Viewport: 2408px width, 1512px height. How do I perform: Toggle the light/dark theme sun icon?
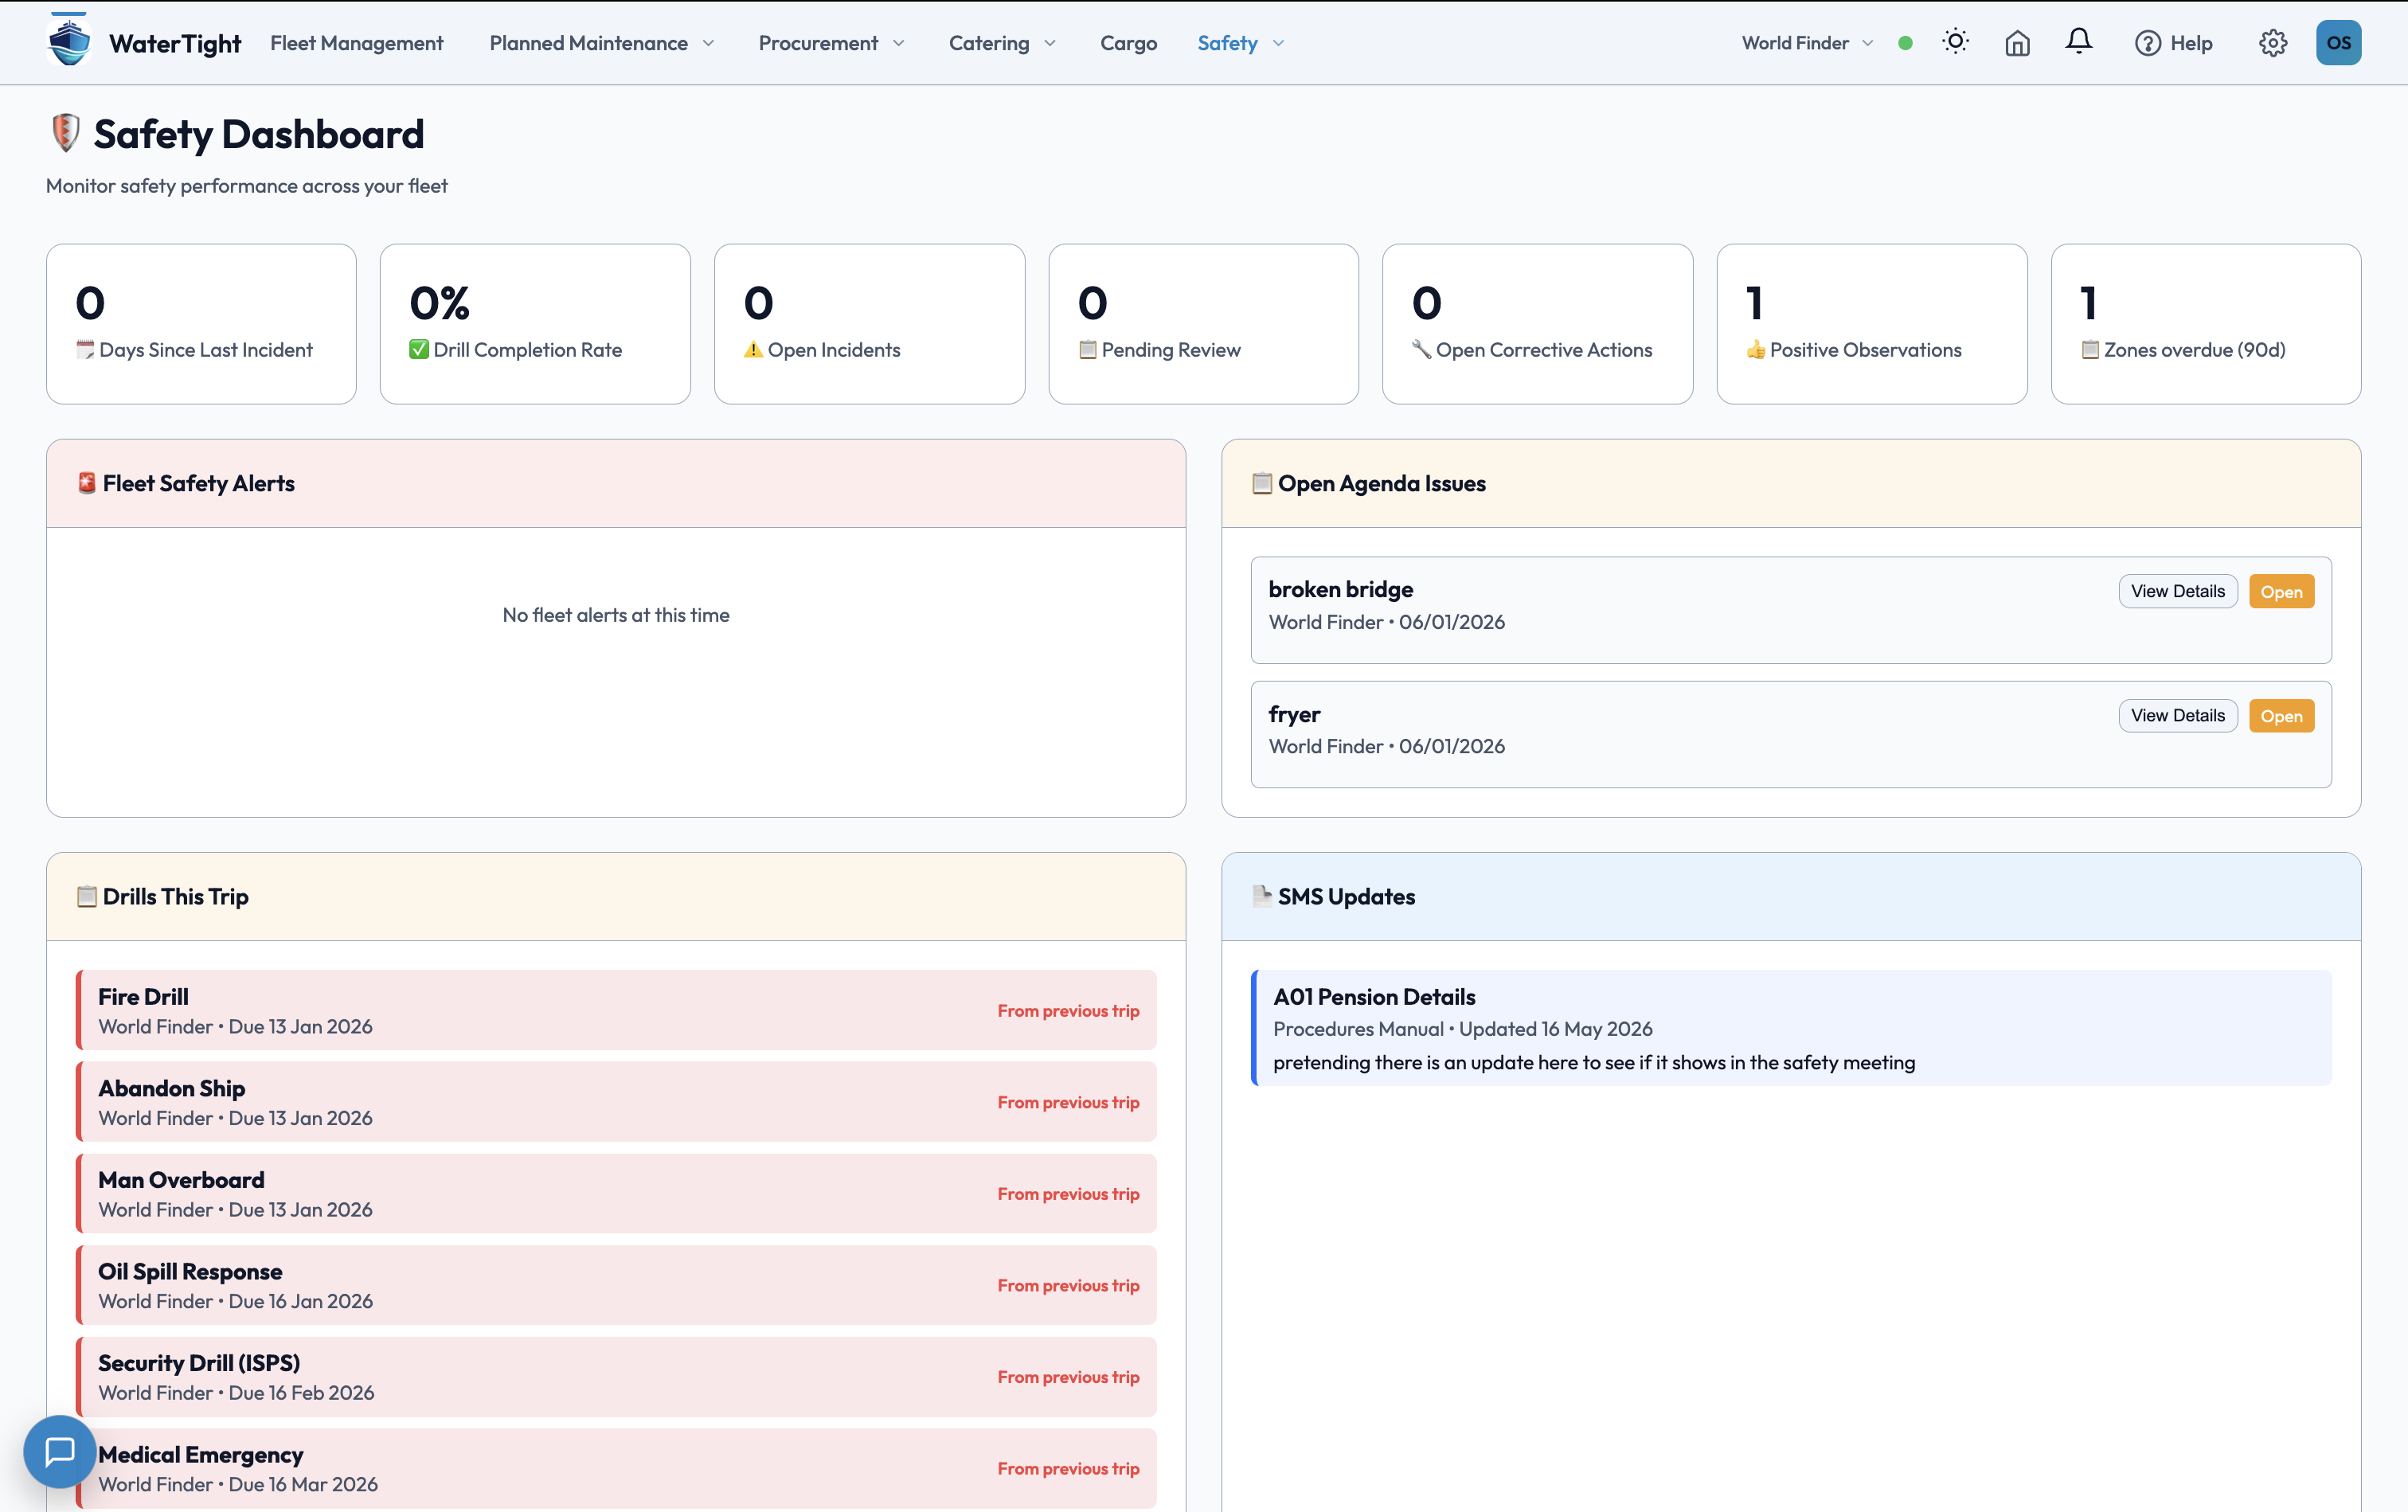point(1955,42)
